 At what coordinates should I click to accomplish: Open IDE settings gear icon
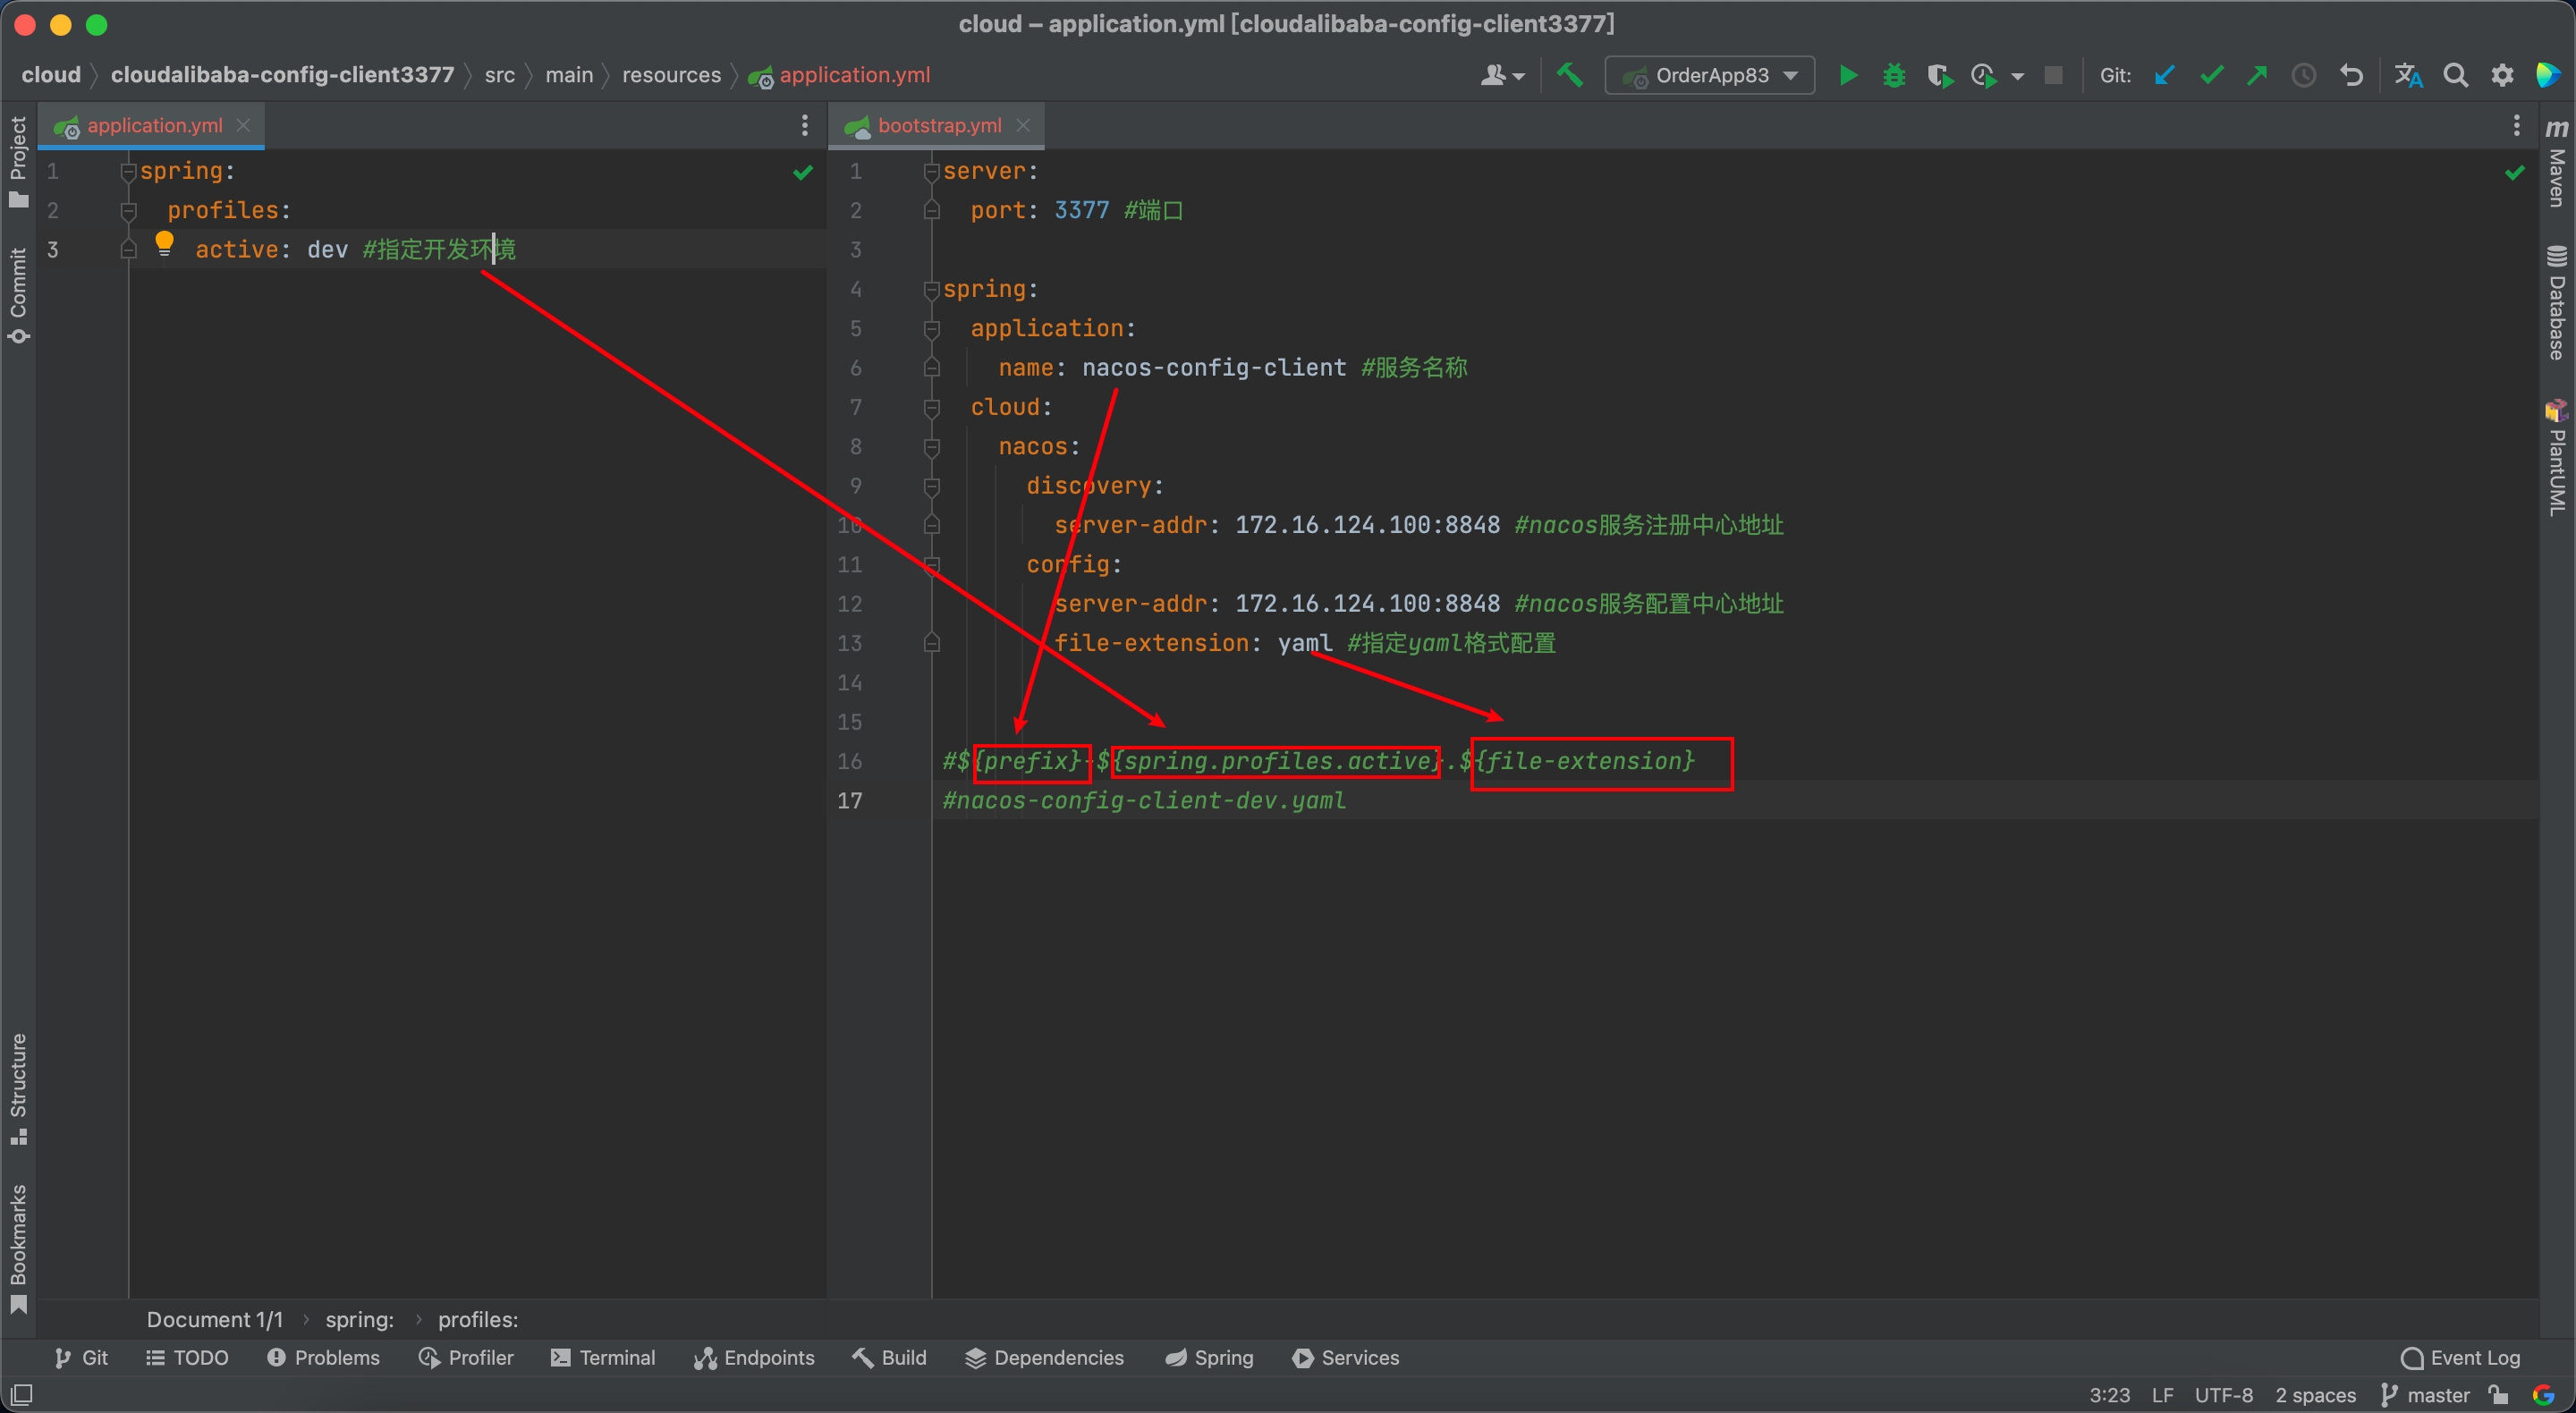point(2502,75)
